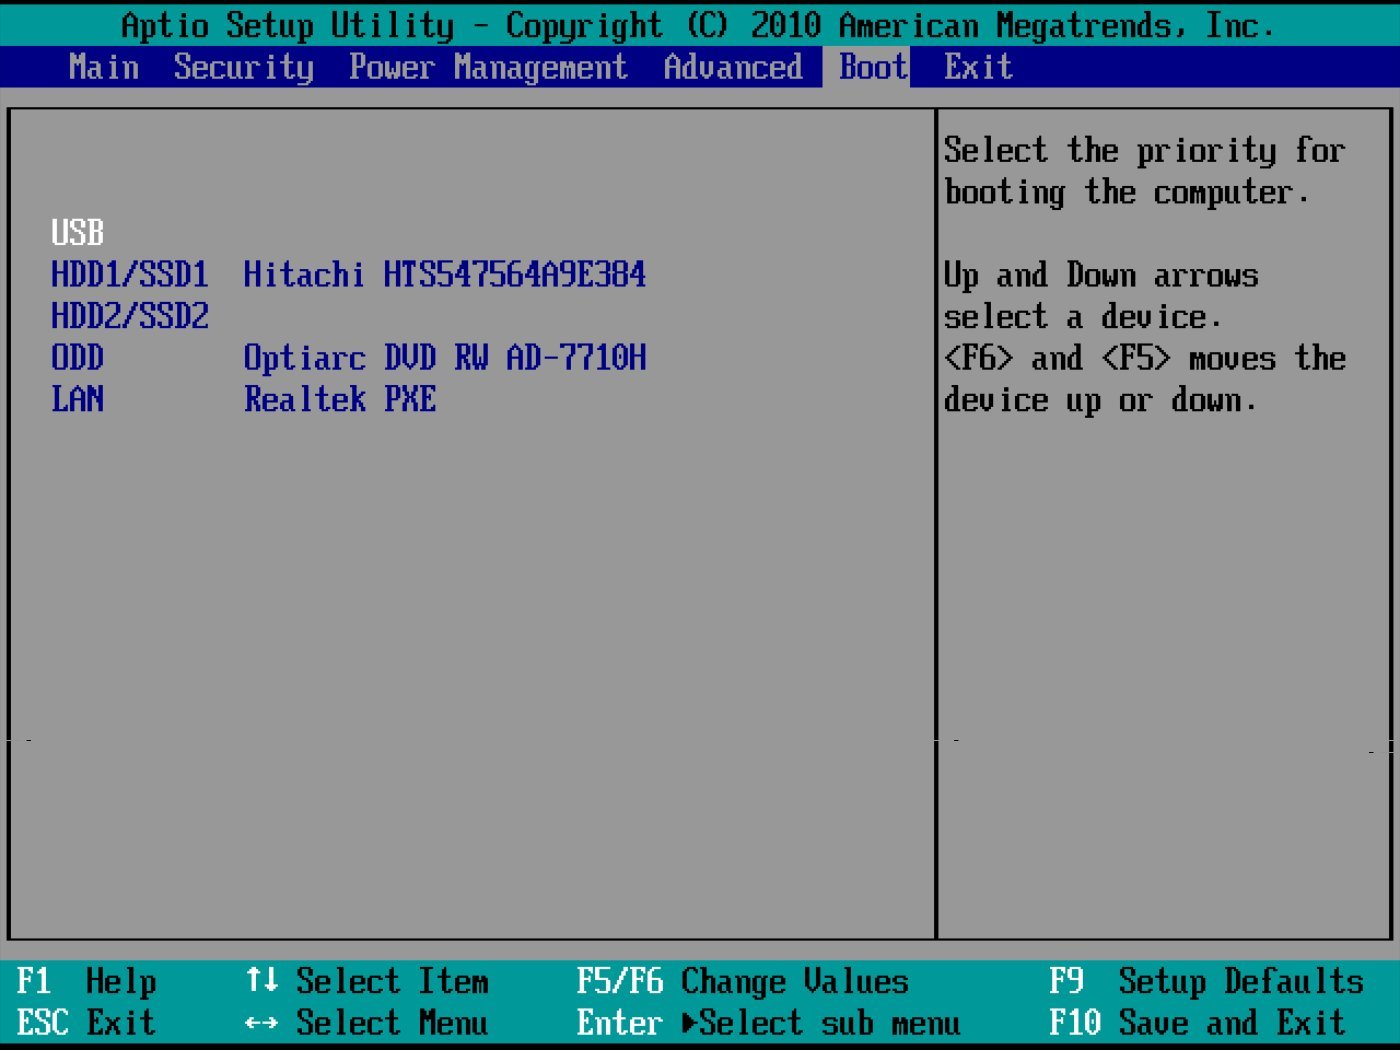
Task: Click the up/down arrows Select Item hint
Action: pyautogui.click(x=367, y=981)
